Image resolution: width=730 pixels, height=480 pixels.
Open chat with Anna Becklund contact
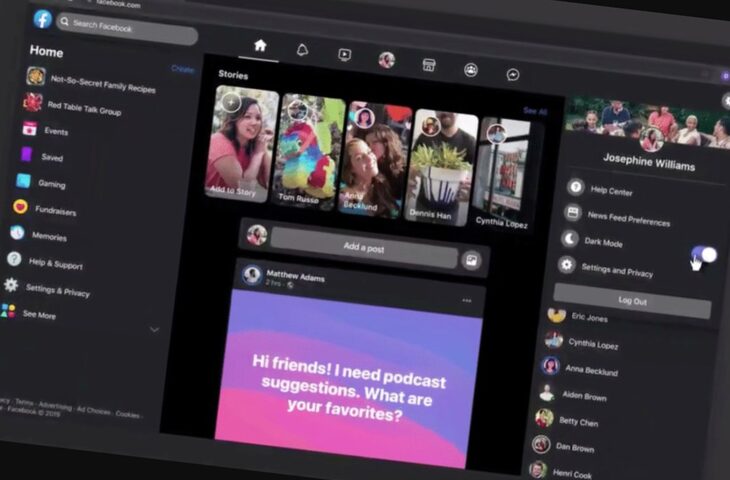point(579,368)
